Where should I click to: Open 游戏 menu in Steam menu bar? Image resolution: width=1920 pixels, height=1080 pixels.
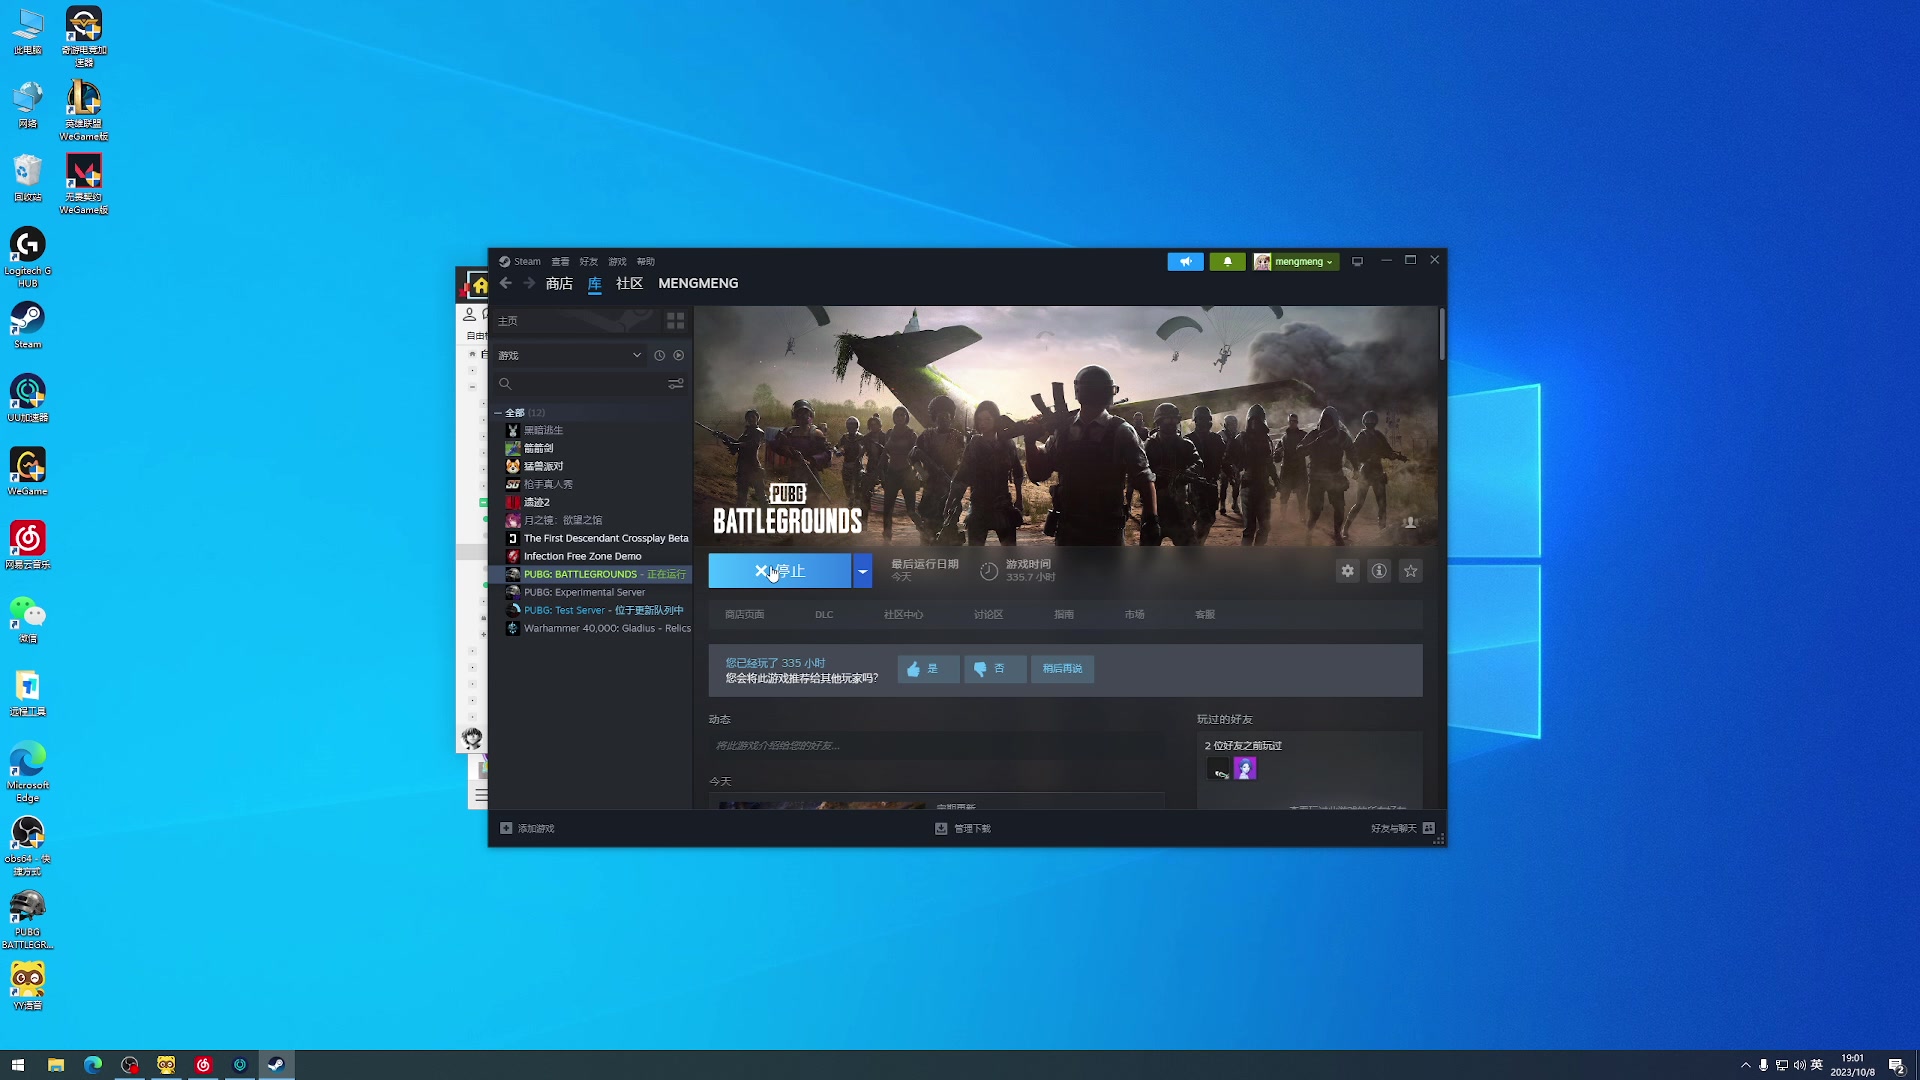pos(617,262)
